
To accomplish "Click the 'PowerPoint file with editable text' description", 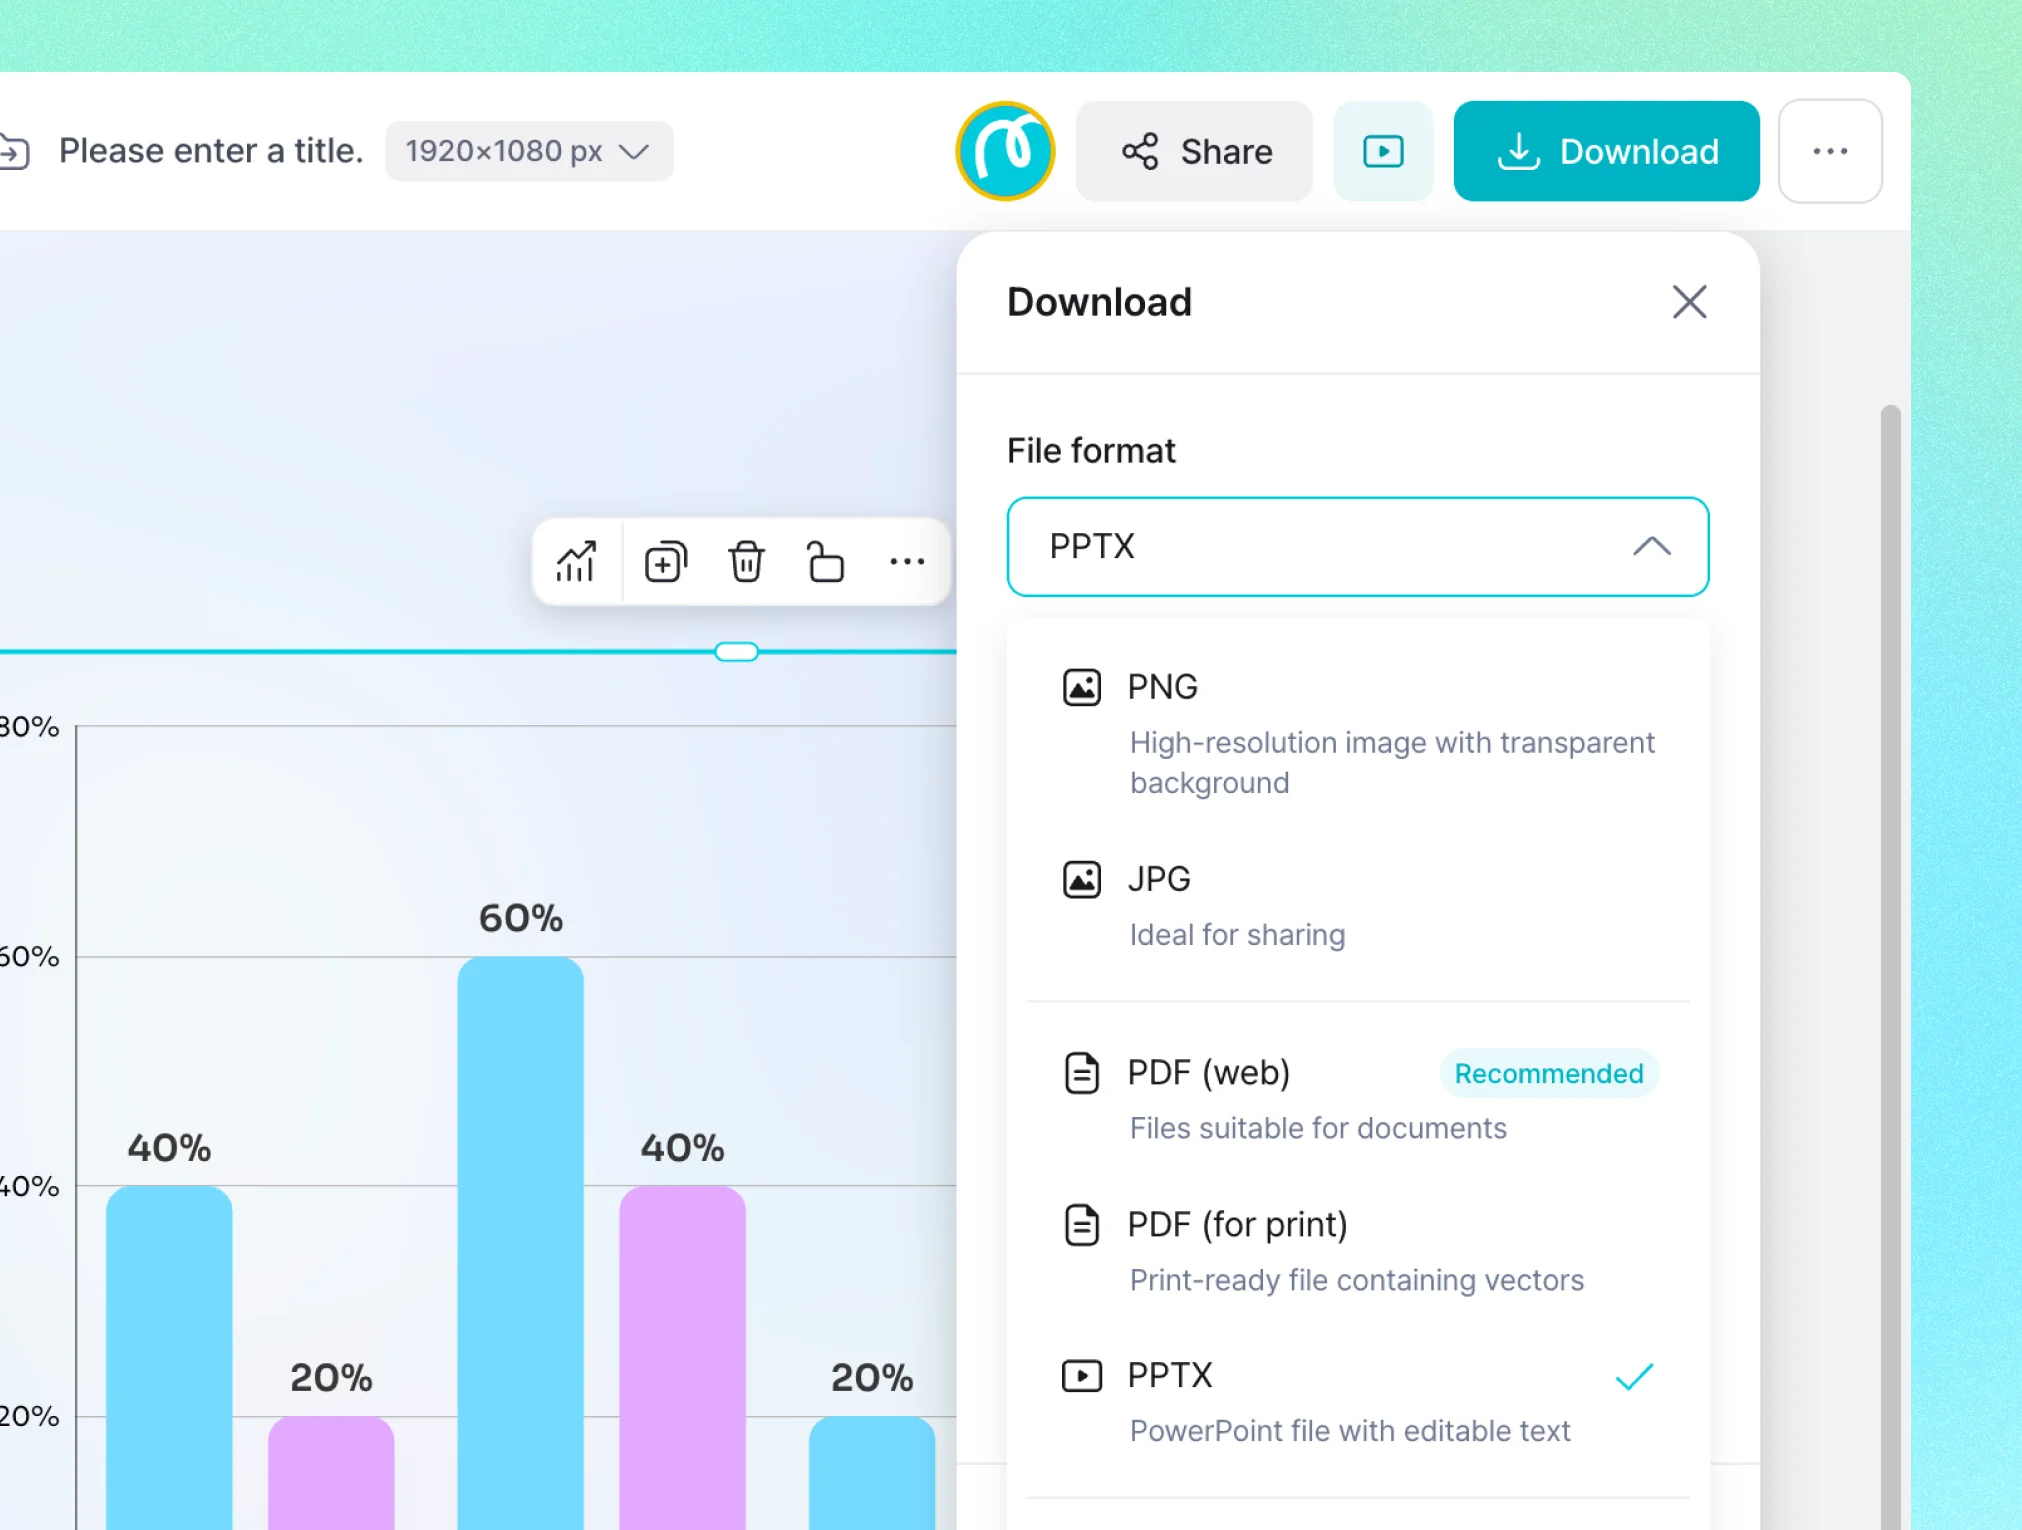I will tap(1350, 1431).
